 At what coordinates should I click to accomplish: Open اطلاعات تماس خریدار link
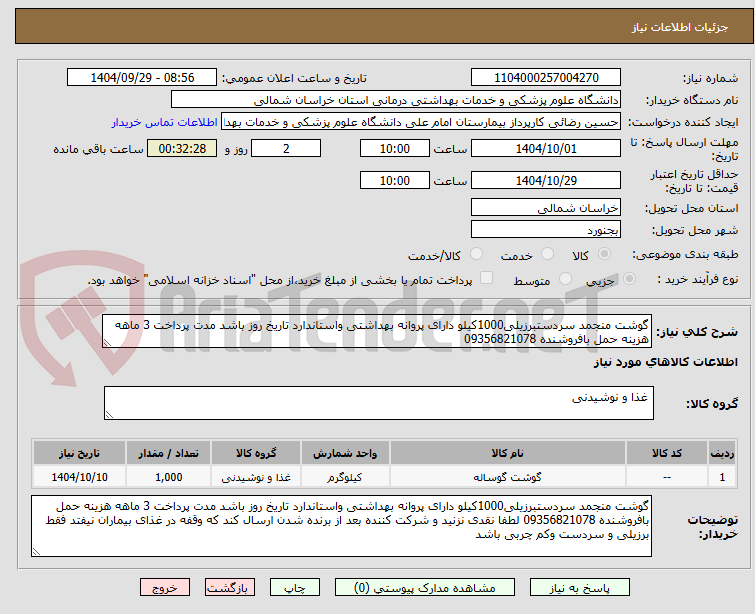pyautogui.click(x=165, y=122)
